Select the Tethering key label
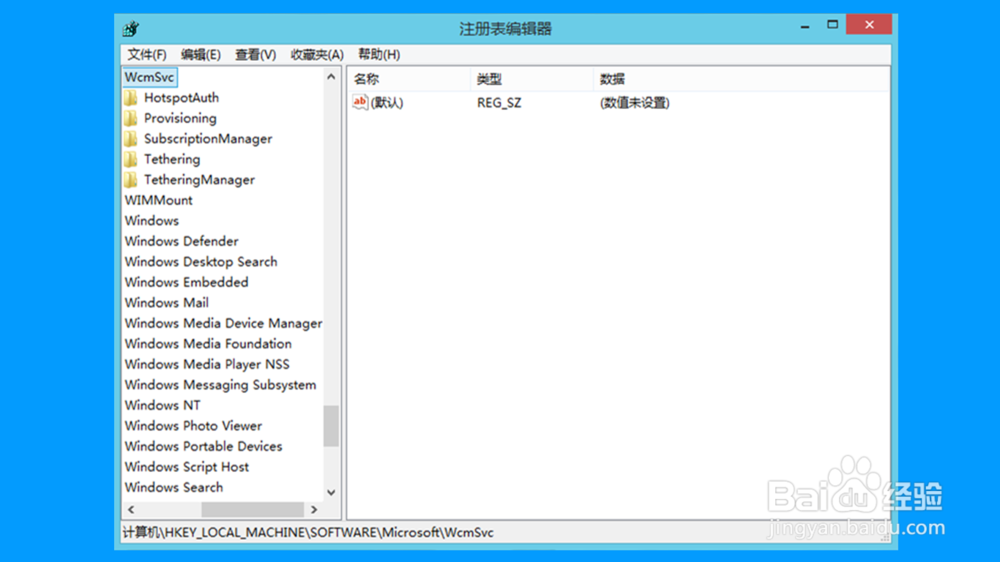Screen dimensions: 1000x562 tap(172, 159)
